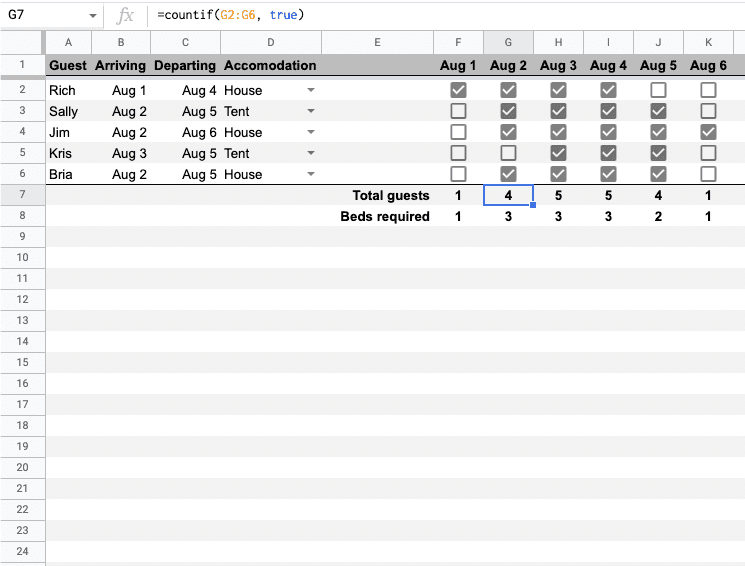Click Beds required value under Aug 5
The height and width of the screenshot is (566, 745).
(658, 216)
